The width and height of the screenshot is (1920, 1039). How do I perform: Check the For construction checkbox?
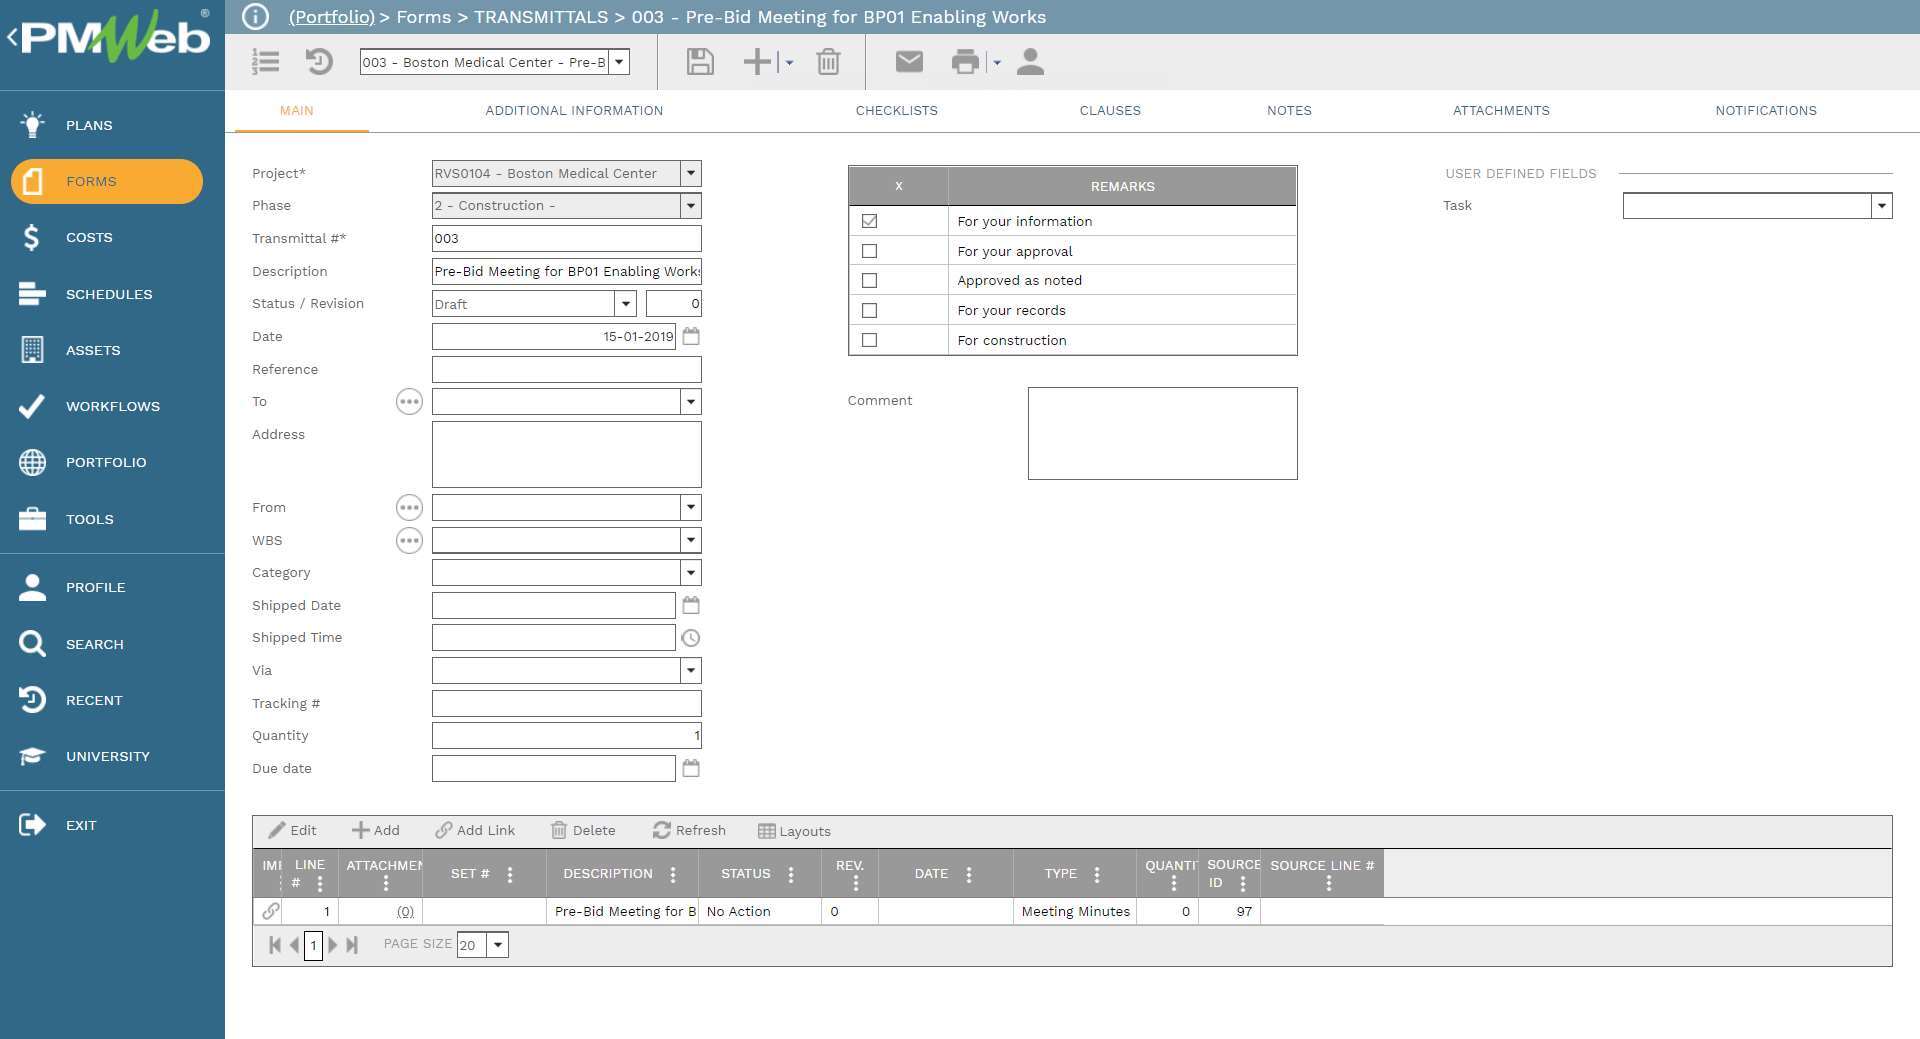[869, 340]
